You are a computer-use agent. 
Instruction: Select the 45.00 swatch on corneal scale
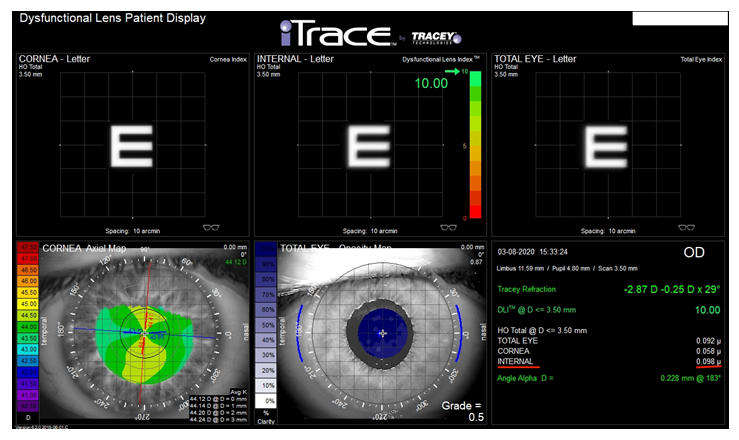pyautogui.click(x=28, y=304)
